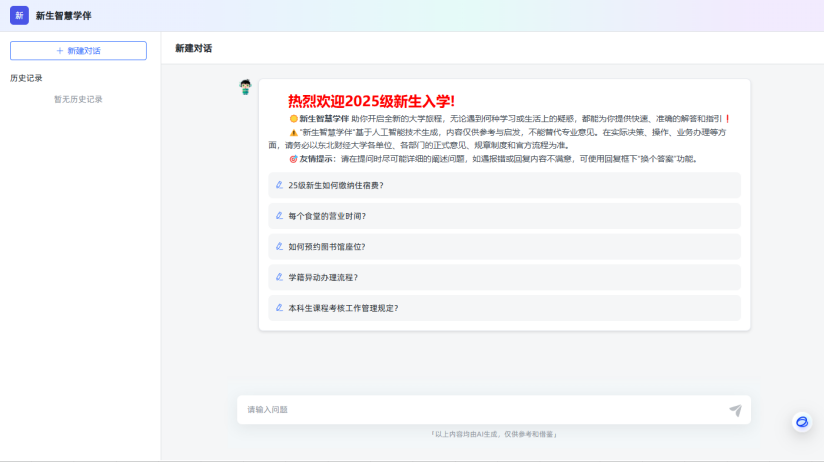Focus the 请输入问题 input box
Image resolution: width=824 pixels, height=462 pixels.
pos(480,409)
